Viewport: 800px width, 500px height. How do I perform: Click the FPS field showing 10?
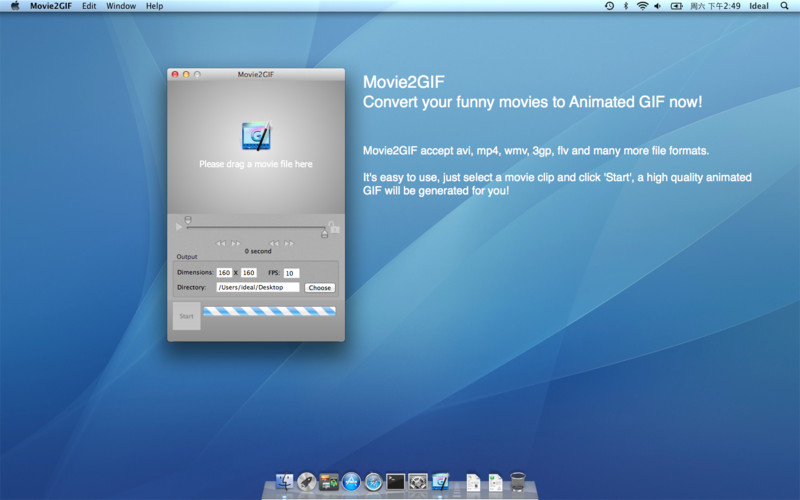(x=291, y=273)
